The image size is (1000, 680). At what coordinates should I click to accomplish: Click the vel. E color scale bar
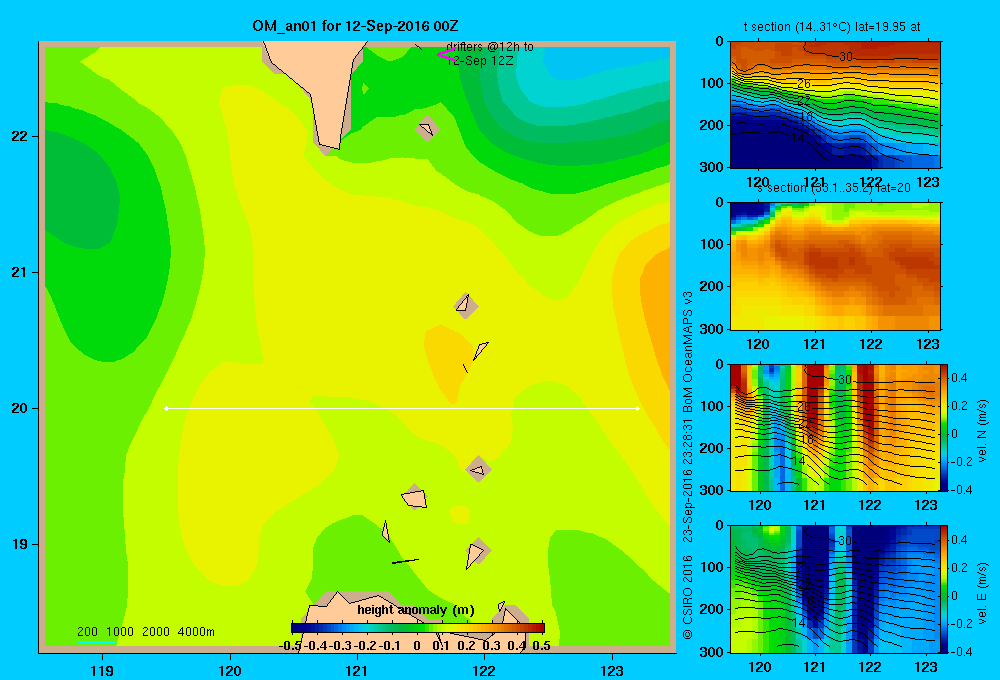pyautogui.click(x=945, y=589)
